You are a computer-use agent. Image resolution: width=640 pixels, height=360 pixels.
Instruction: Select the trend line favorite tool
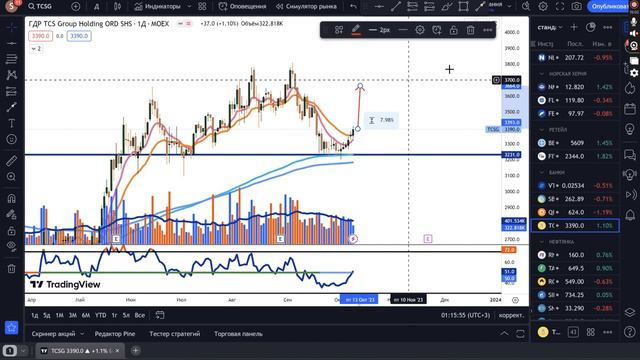pos(396,7)
